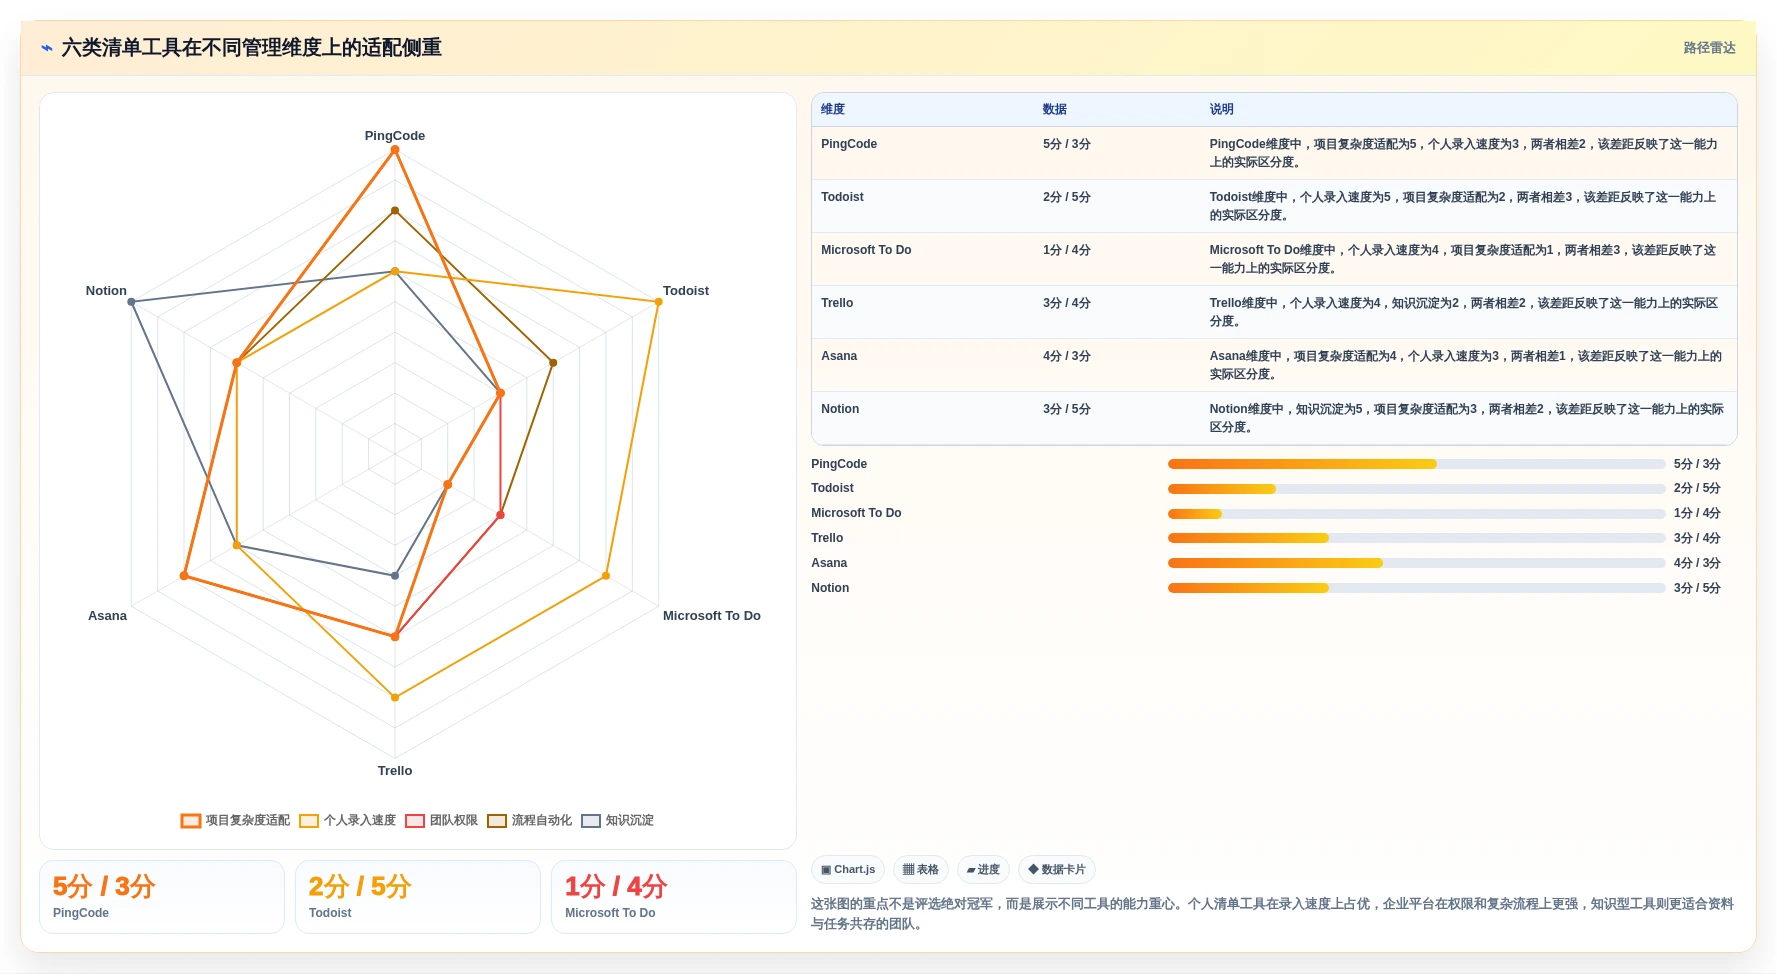
Task: Open the Microsoft To Do 1分 / 4分 data card
Action: 674,897
